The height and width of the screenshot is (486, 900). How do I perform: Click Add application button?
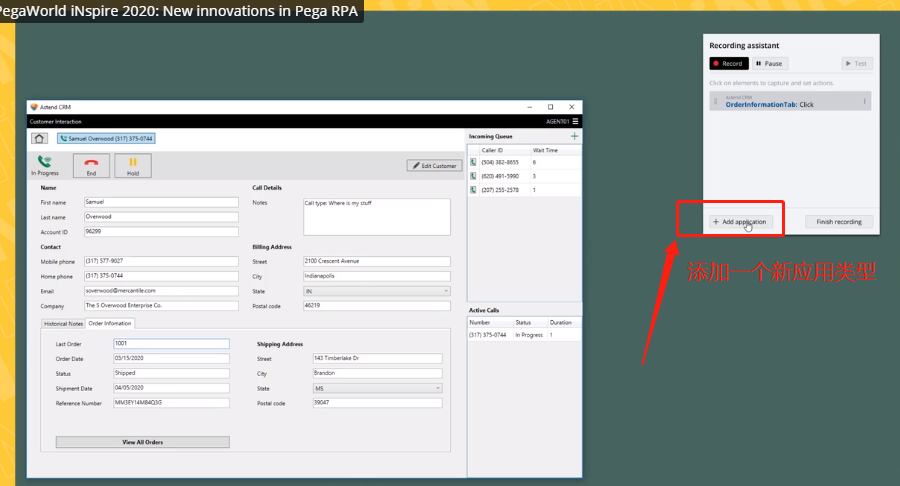point(740,221)
